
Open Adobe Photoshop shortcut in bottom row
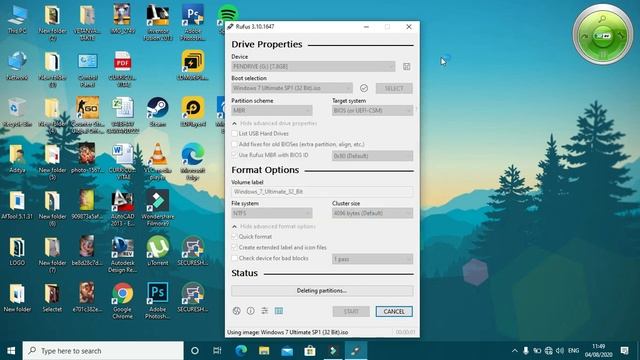tap(158, 300)
